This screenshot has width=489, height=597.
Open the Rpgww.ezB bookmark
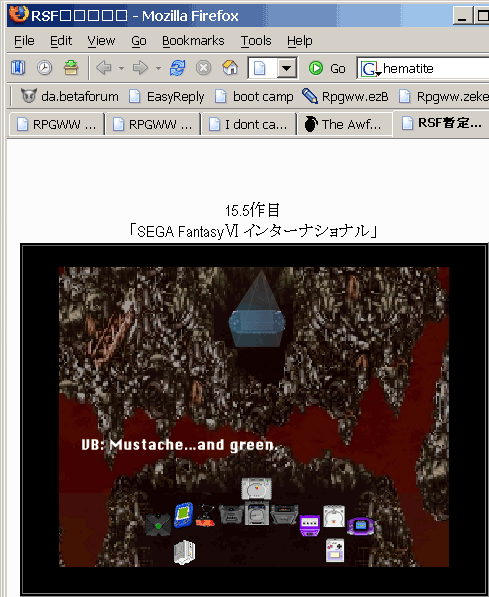tap(345, 96)
